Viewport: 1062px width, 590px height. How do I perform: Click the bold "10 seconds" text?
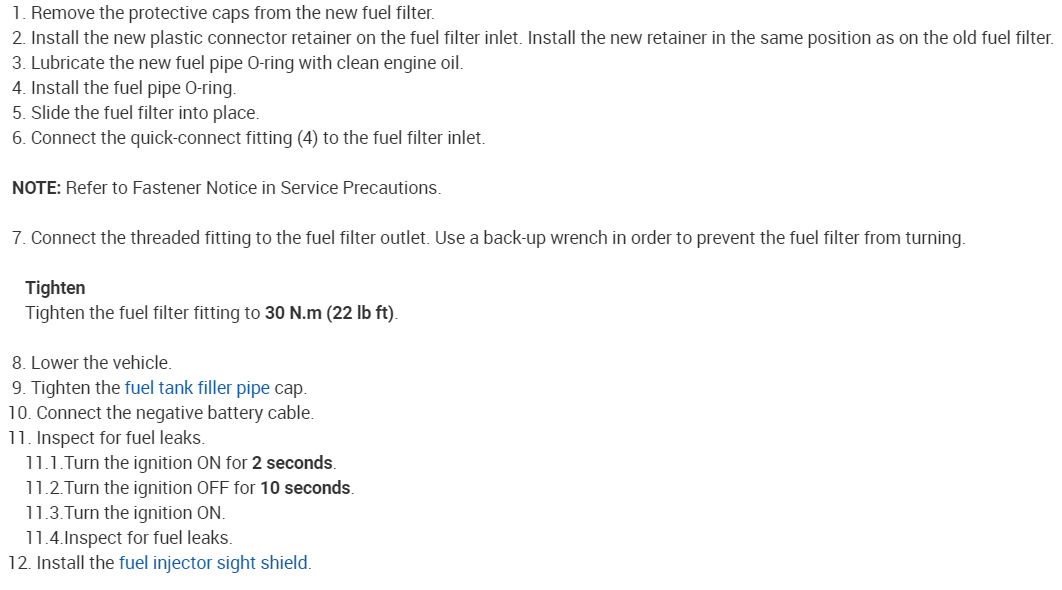(305, 488)
